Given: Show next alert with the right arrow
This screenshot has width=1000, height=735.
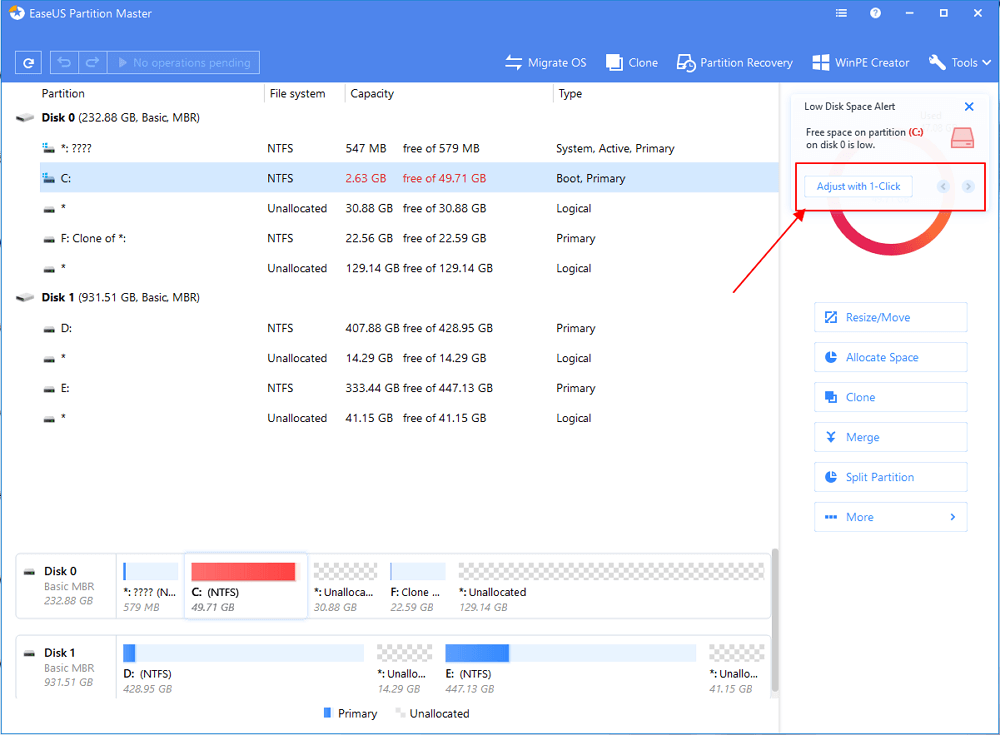Looking at the screenshot, I should 968,187.
